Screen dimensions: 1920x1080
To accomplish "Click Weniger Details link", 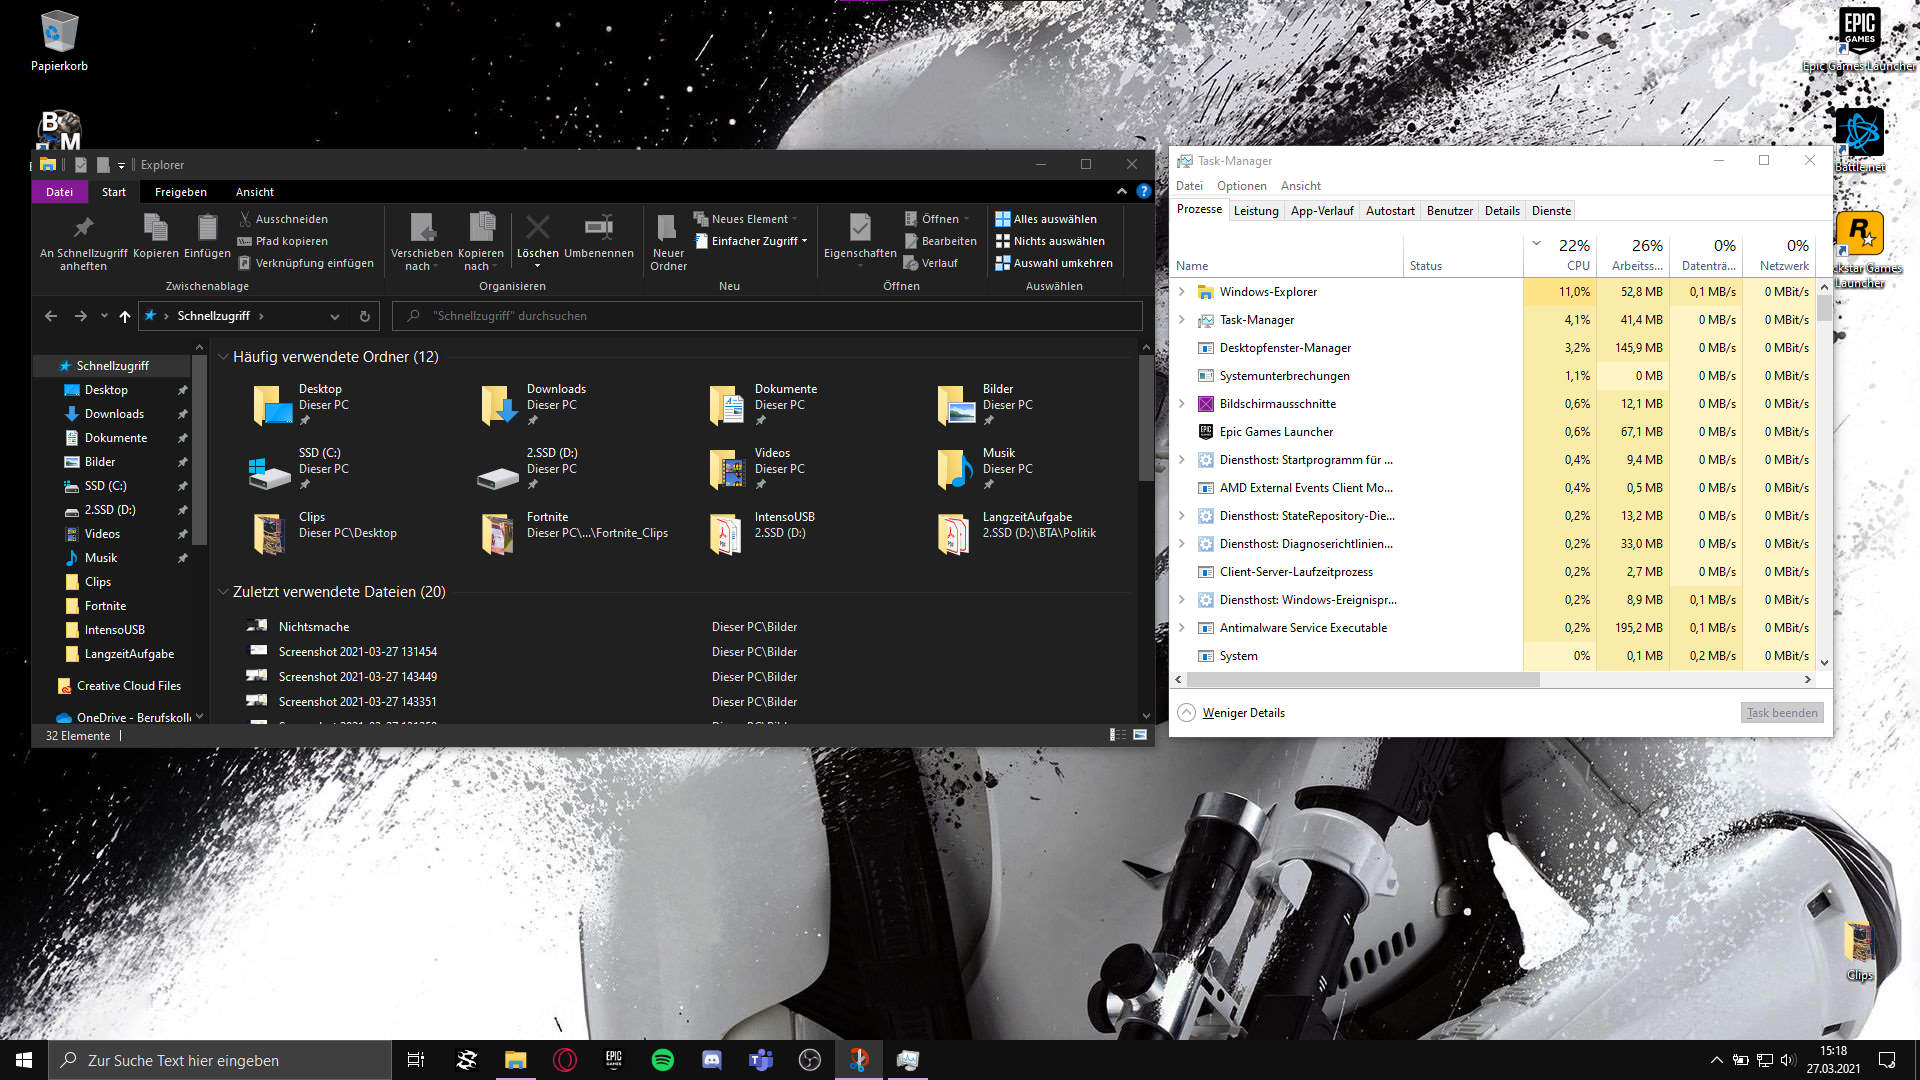I will tap(1243, 713).
